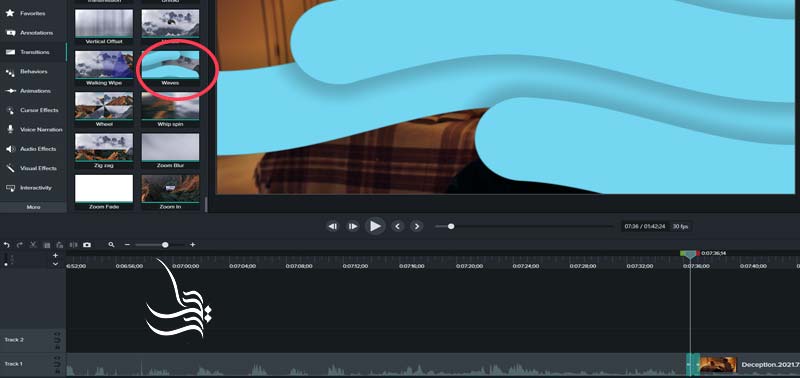This screenshot has height=378, width=800.
Task: Switch to the Transitions tab
Action: pyautogui.click(x=34, y=52)
